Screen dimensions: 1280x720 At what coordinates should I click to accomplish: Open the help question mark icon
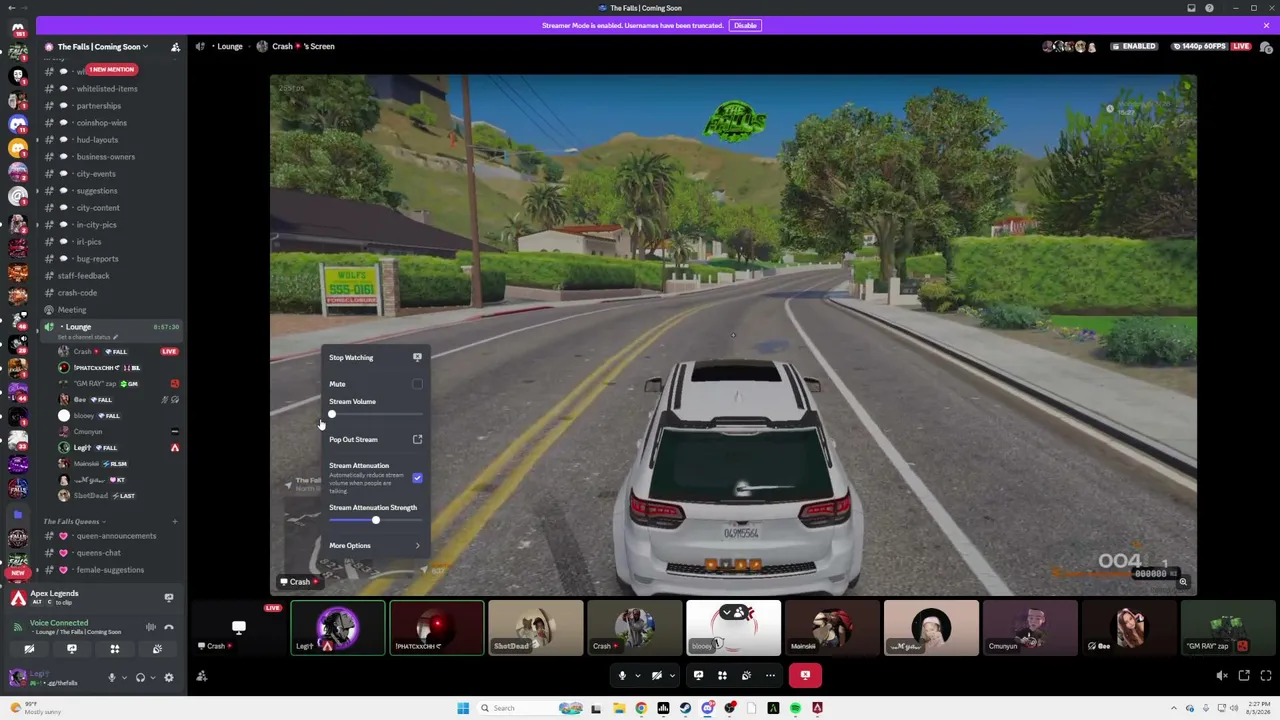1210,8
